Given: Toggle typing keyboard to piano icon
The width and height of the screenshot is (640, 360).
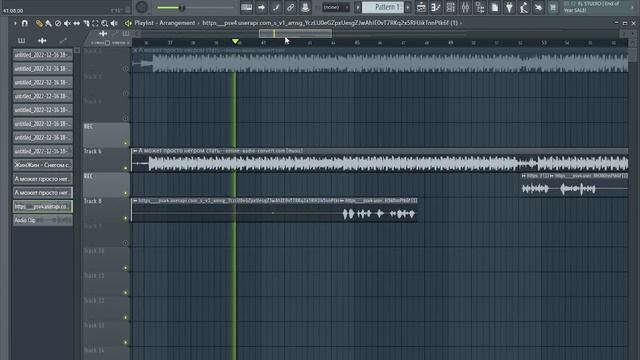Looking at the screenshot, I should [247, 7].
